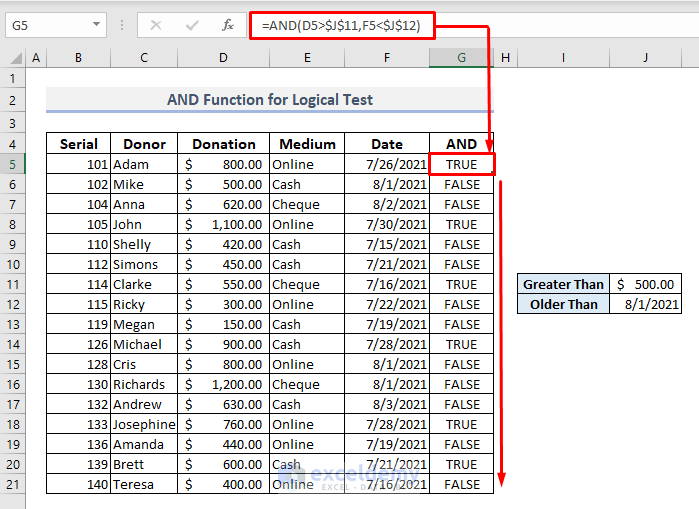Screen dimensions: 699x509
Task: Select Richards' donation cell 1,200.00
Action: coord(223,385)
